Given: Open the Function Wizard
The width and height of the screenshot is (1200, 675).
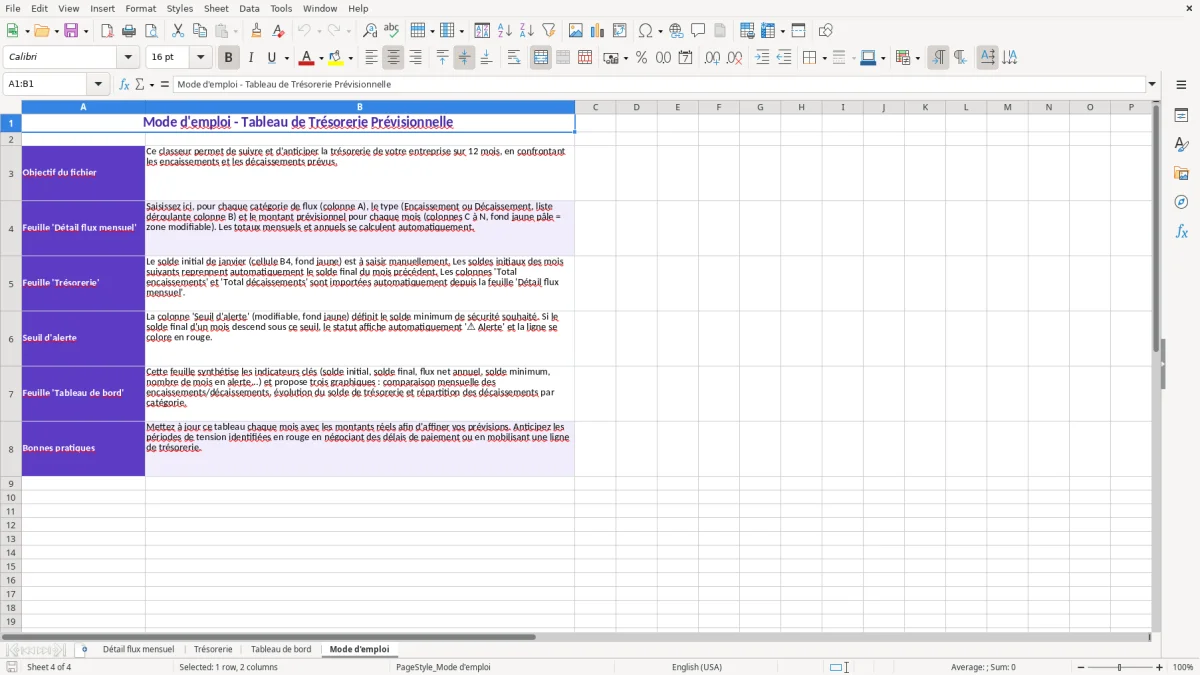Looking at the screenshot, I should pos(124,84).
